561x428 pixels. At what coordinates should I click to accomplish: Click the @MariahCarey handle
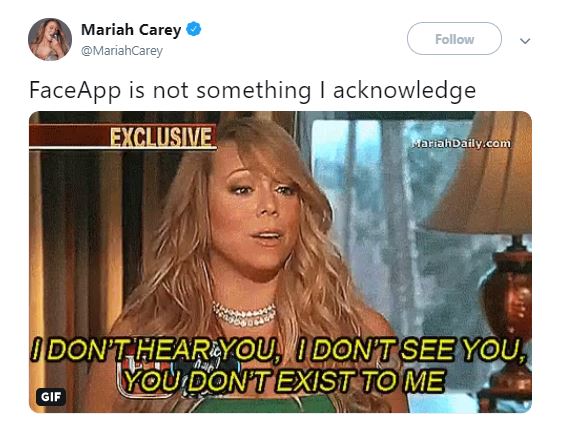(x=122, y=51)
